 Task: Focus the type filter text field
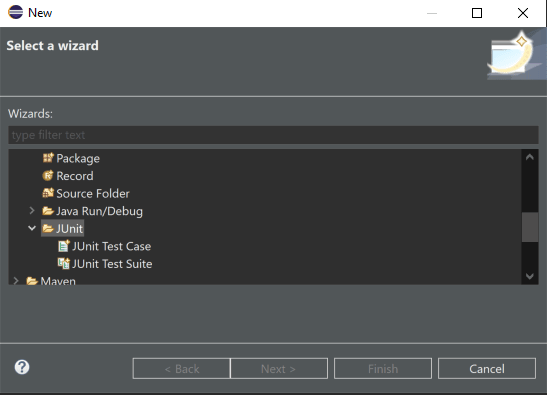(x=273, y=135)
